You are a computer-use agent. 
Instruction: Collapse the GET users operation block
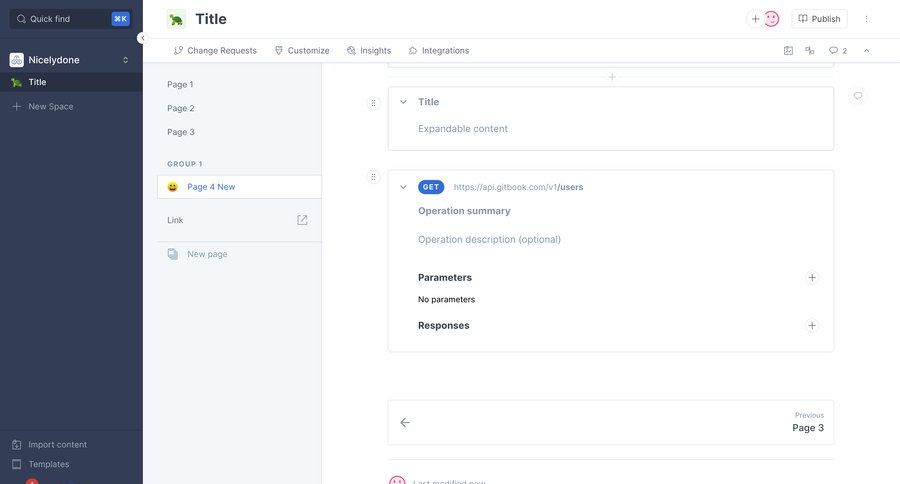pos(403,187)
